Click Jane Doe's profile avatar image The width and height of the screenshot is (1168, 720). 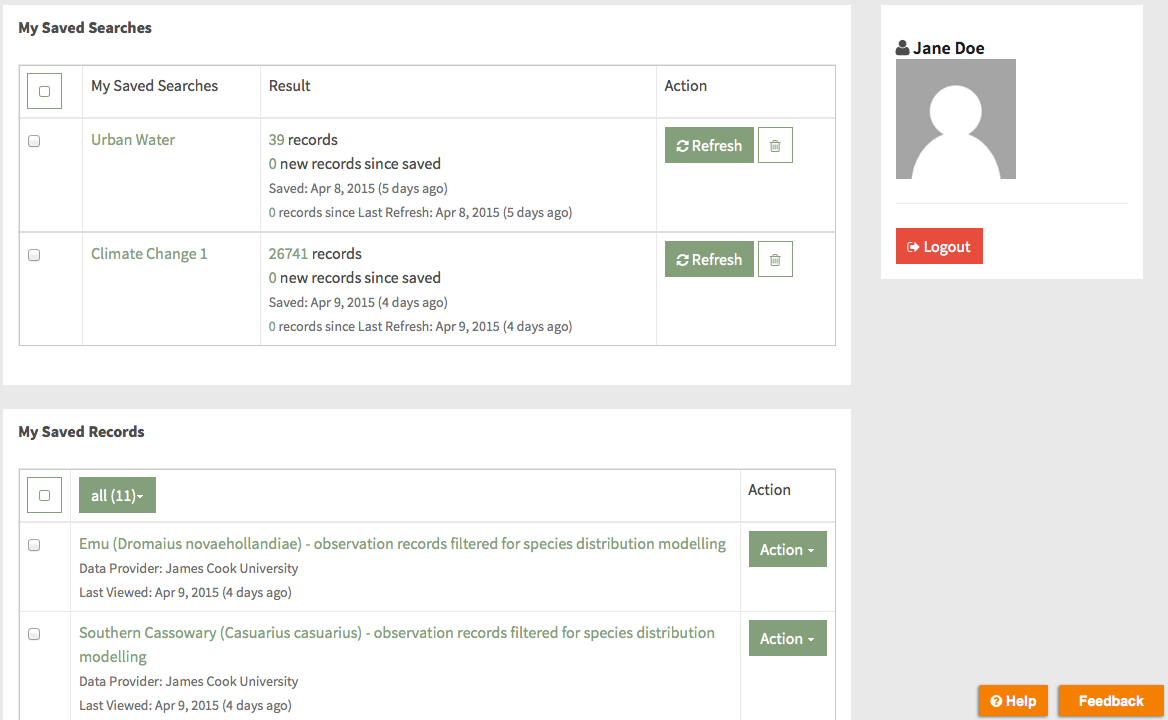[955, 119]
